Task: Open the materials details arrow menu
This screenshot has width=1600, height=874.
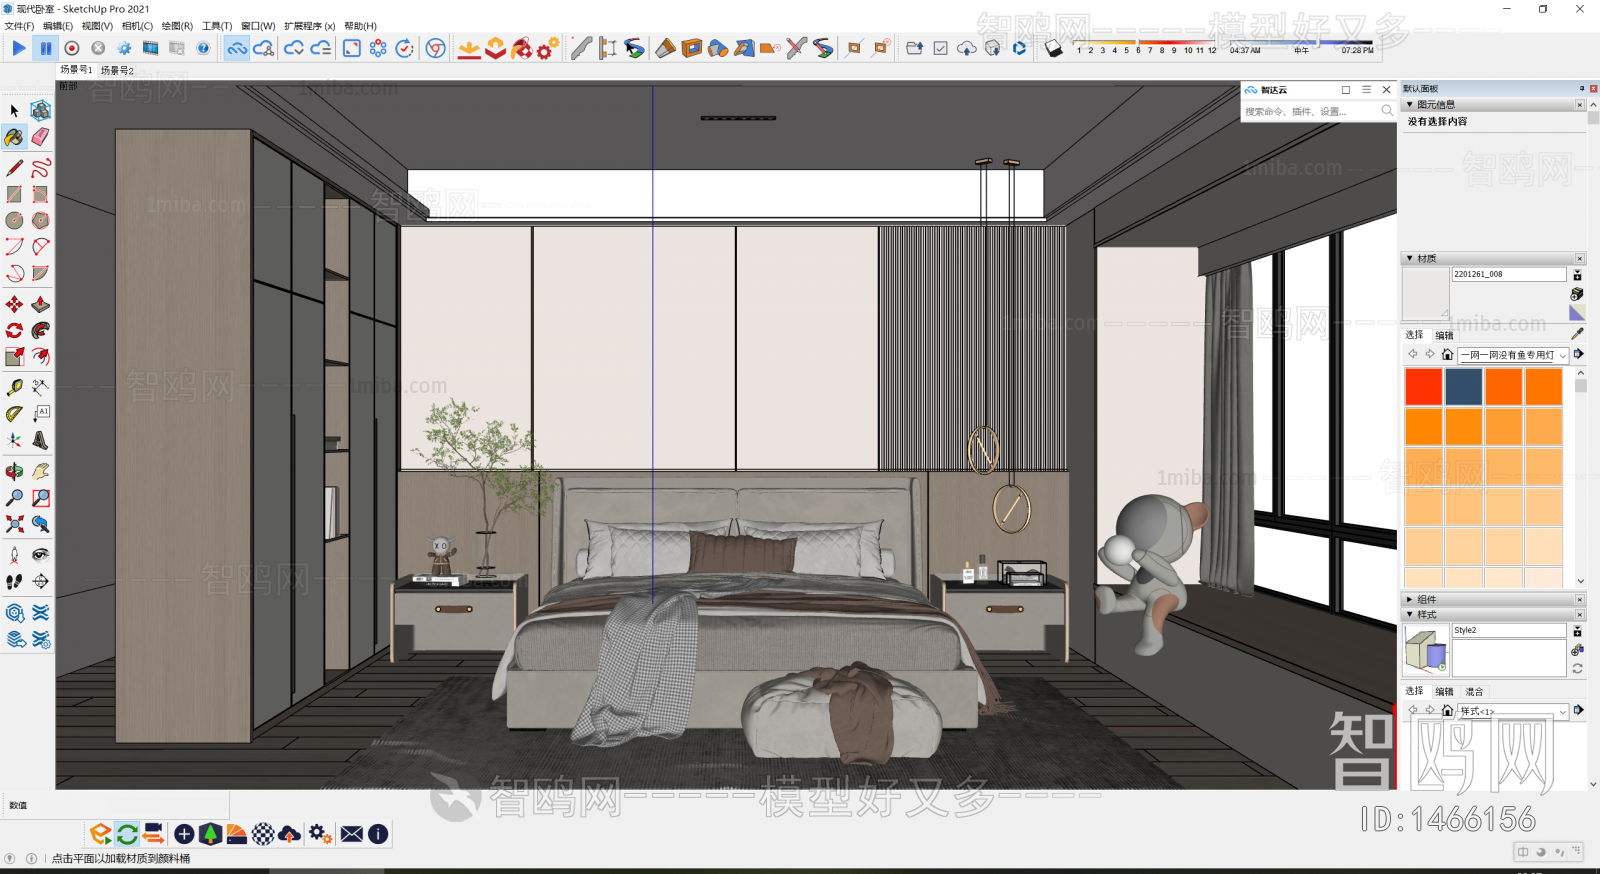Action: pyautogui.click(x=1579, y=354)
